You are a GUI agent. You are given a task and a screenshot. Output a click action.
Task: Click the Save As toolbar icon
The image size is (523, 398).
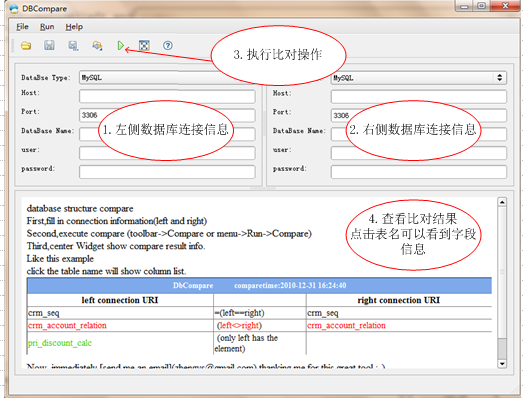pyautogui.click(x=73, y=45)
